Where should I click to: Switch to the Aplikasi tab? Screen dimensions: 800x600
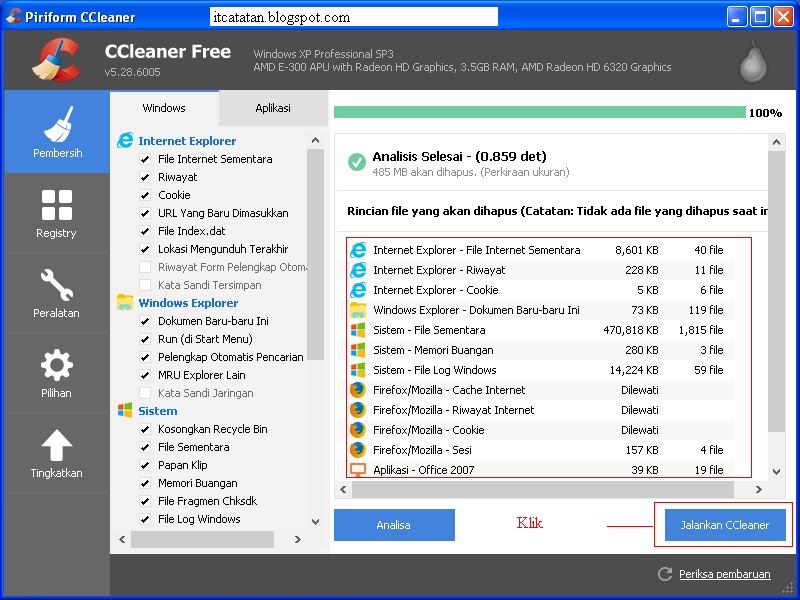tap(273, 108)
